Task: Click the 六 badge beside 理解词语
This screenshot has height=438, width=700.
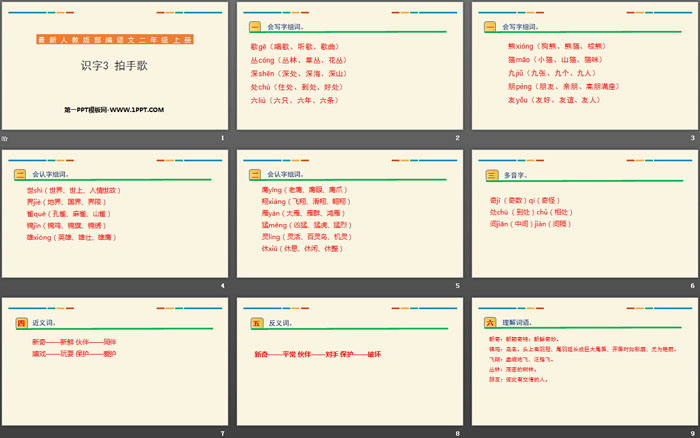Action: (490, 323)
